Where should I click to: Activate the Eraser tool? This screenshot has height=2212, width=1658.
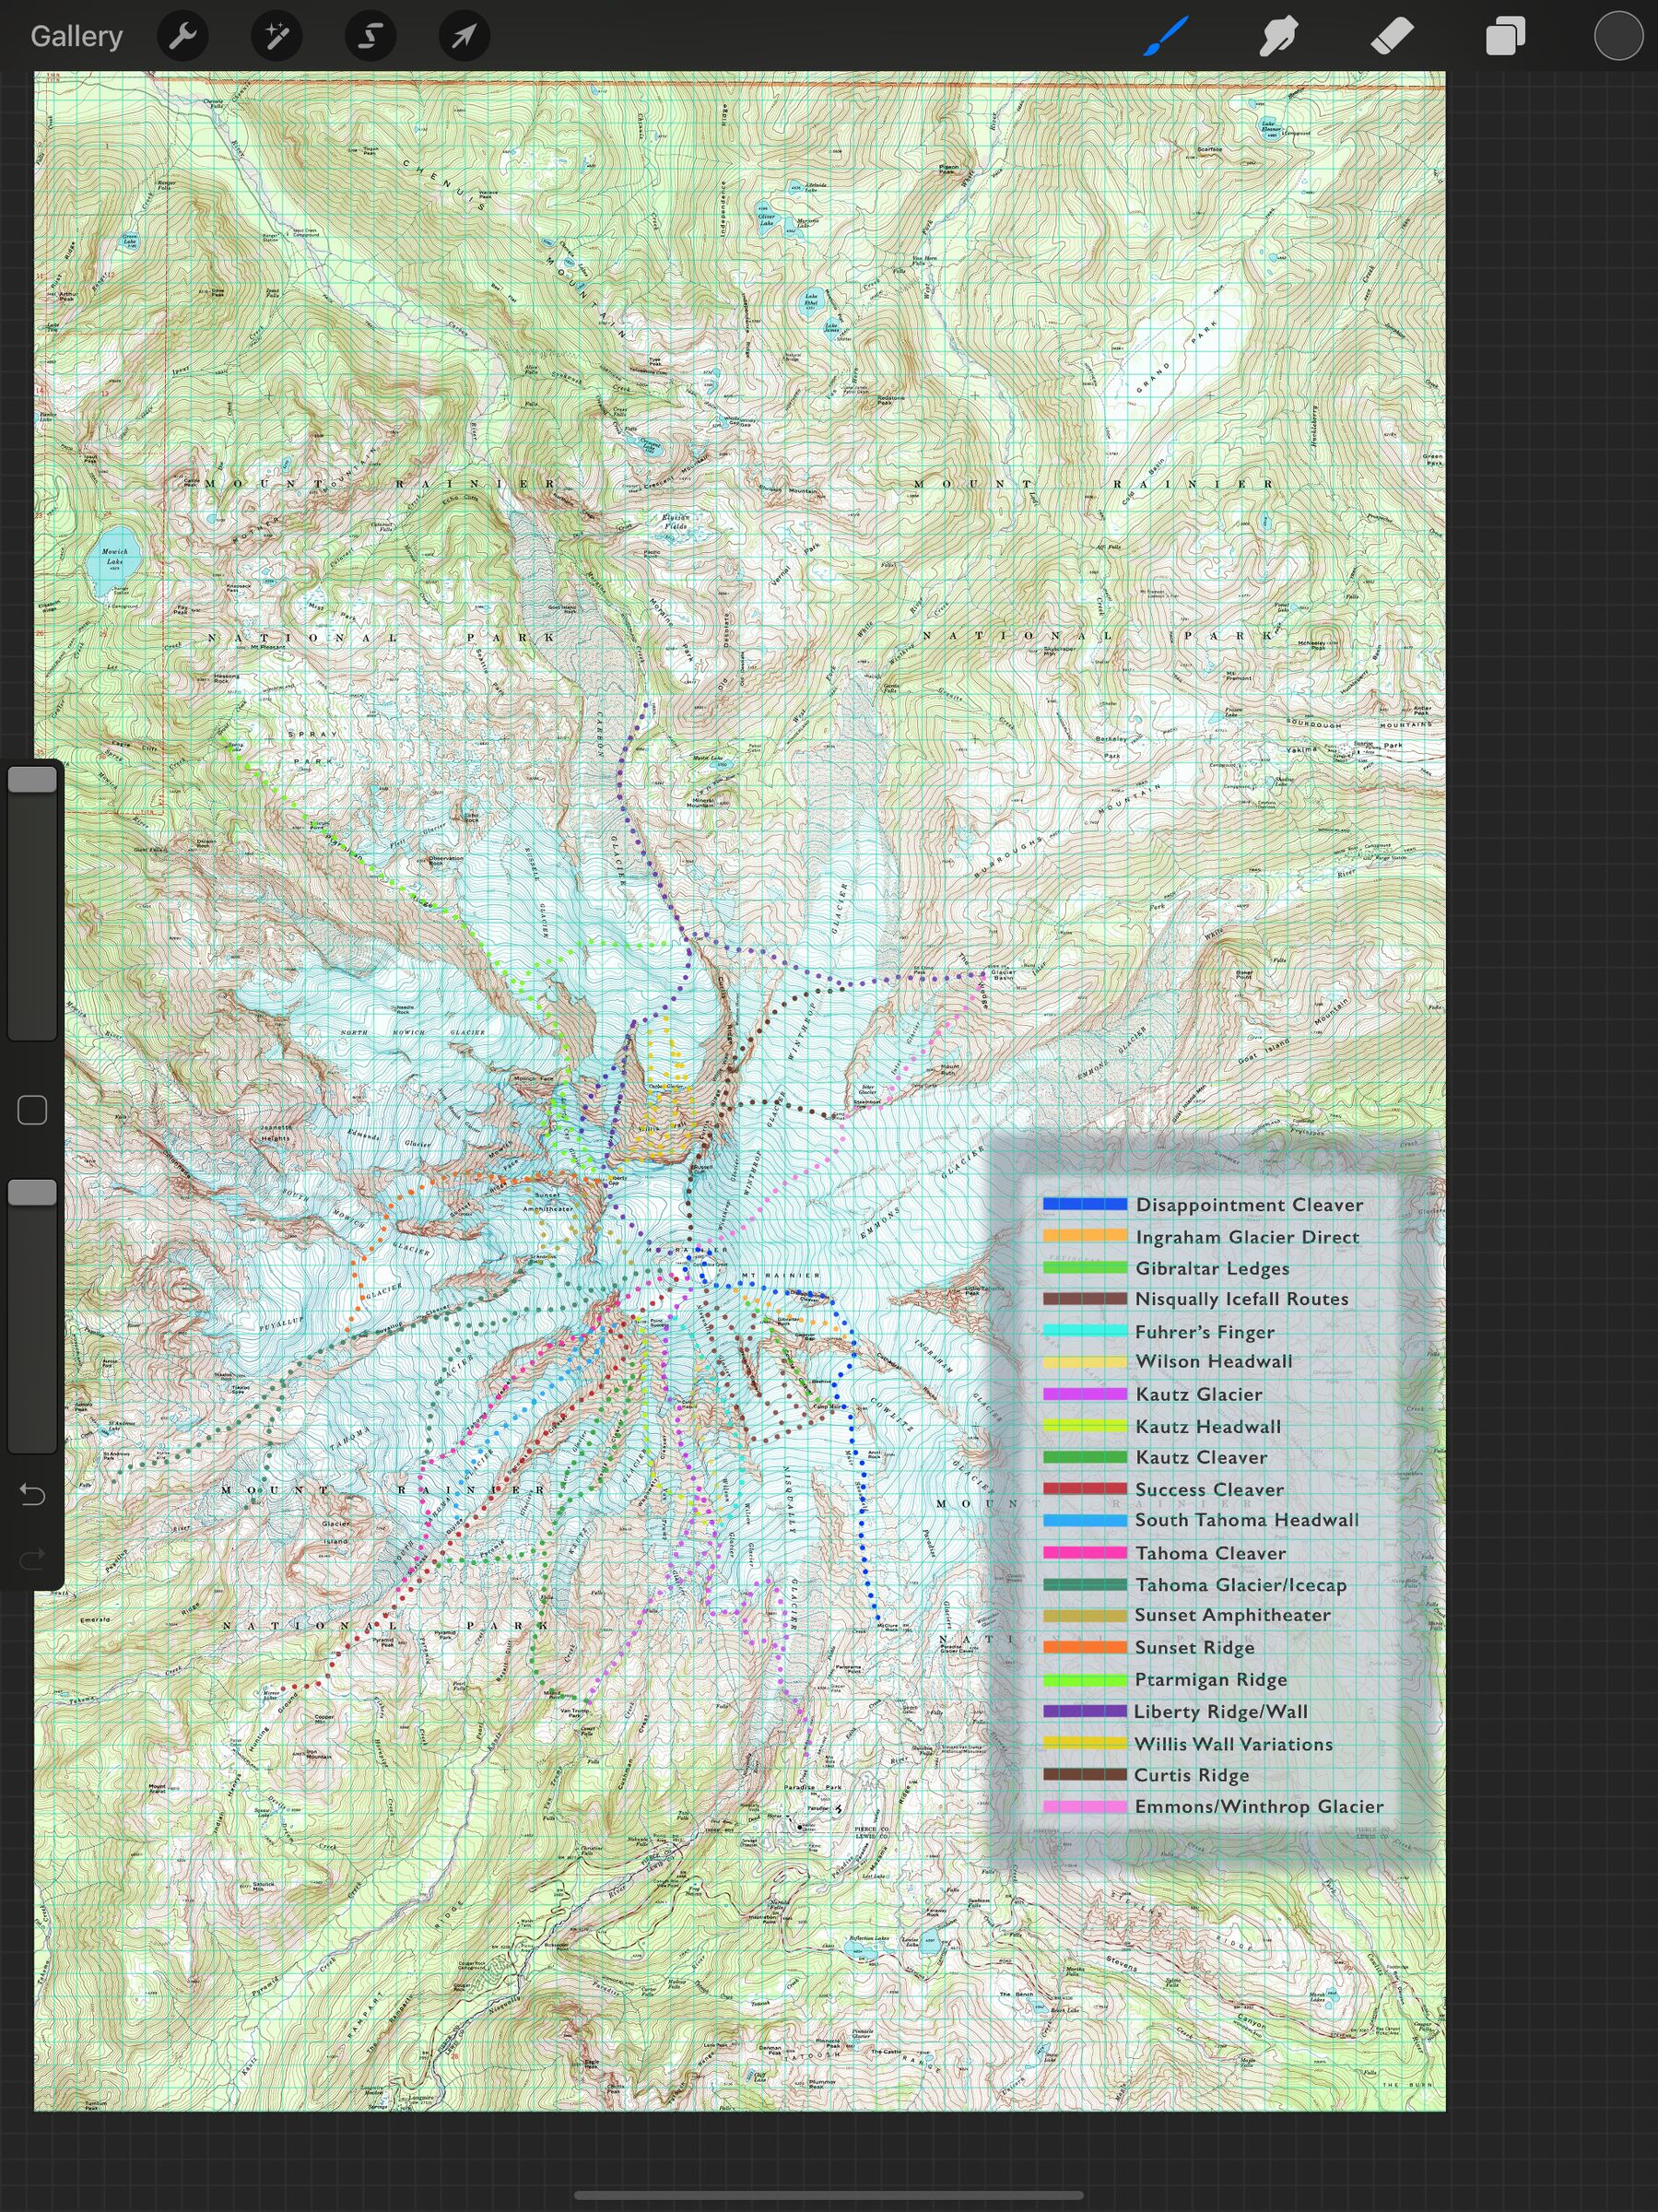pyautogui.click(x=1392, y=36)
